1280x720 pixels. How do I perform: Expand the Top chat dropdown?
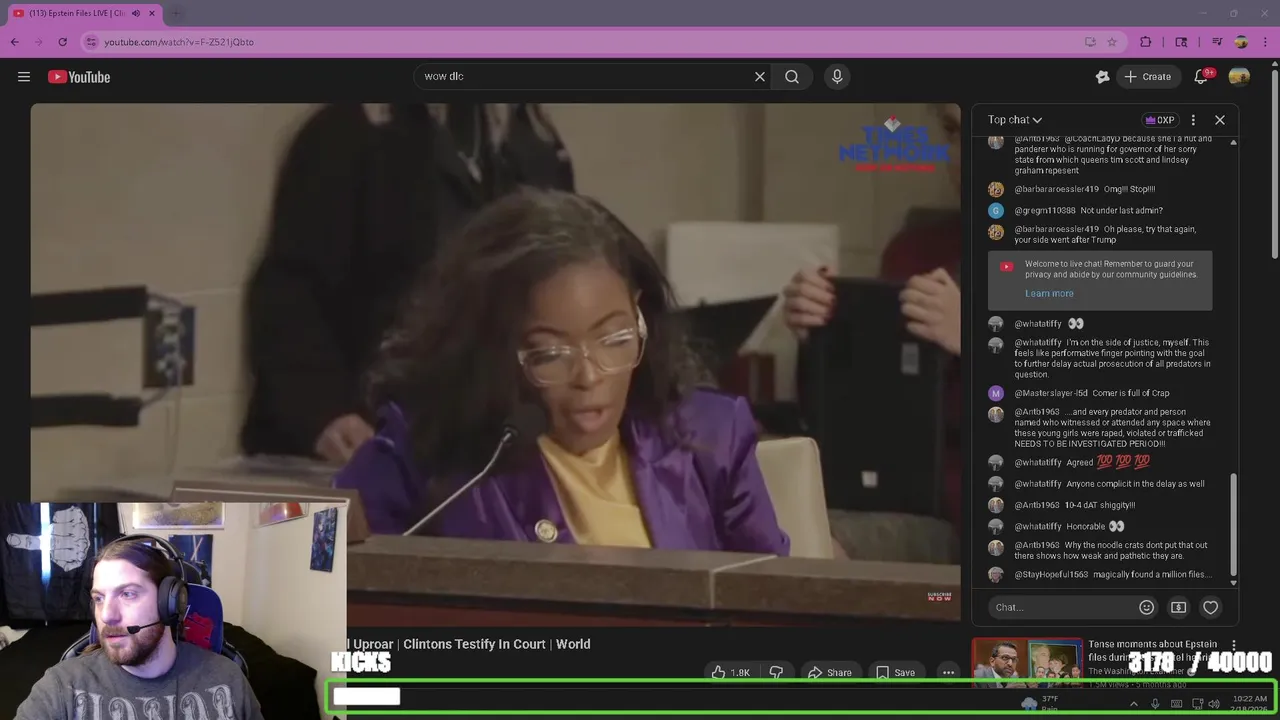[1015, 120]
